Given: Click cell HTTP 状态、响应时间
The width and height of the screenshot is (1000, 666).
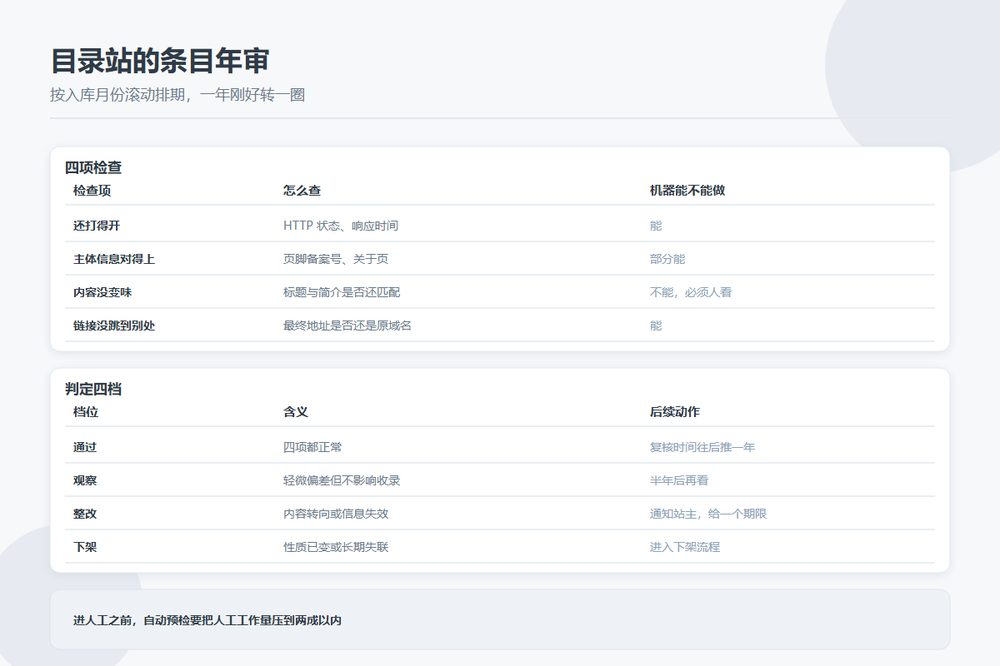Looking at the screenshot, I should (341, 225).
